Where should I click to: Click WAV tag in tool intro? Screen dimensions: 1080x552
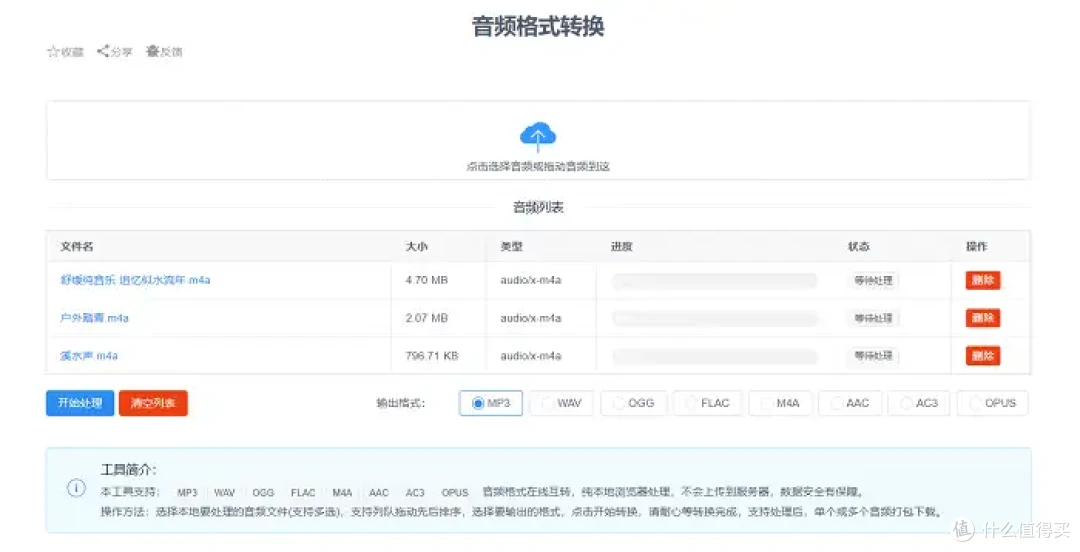point(225,493)
